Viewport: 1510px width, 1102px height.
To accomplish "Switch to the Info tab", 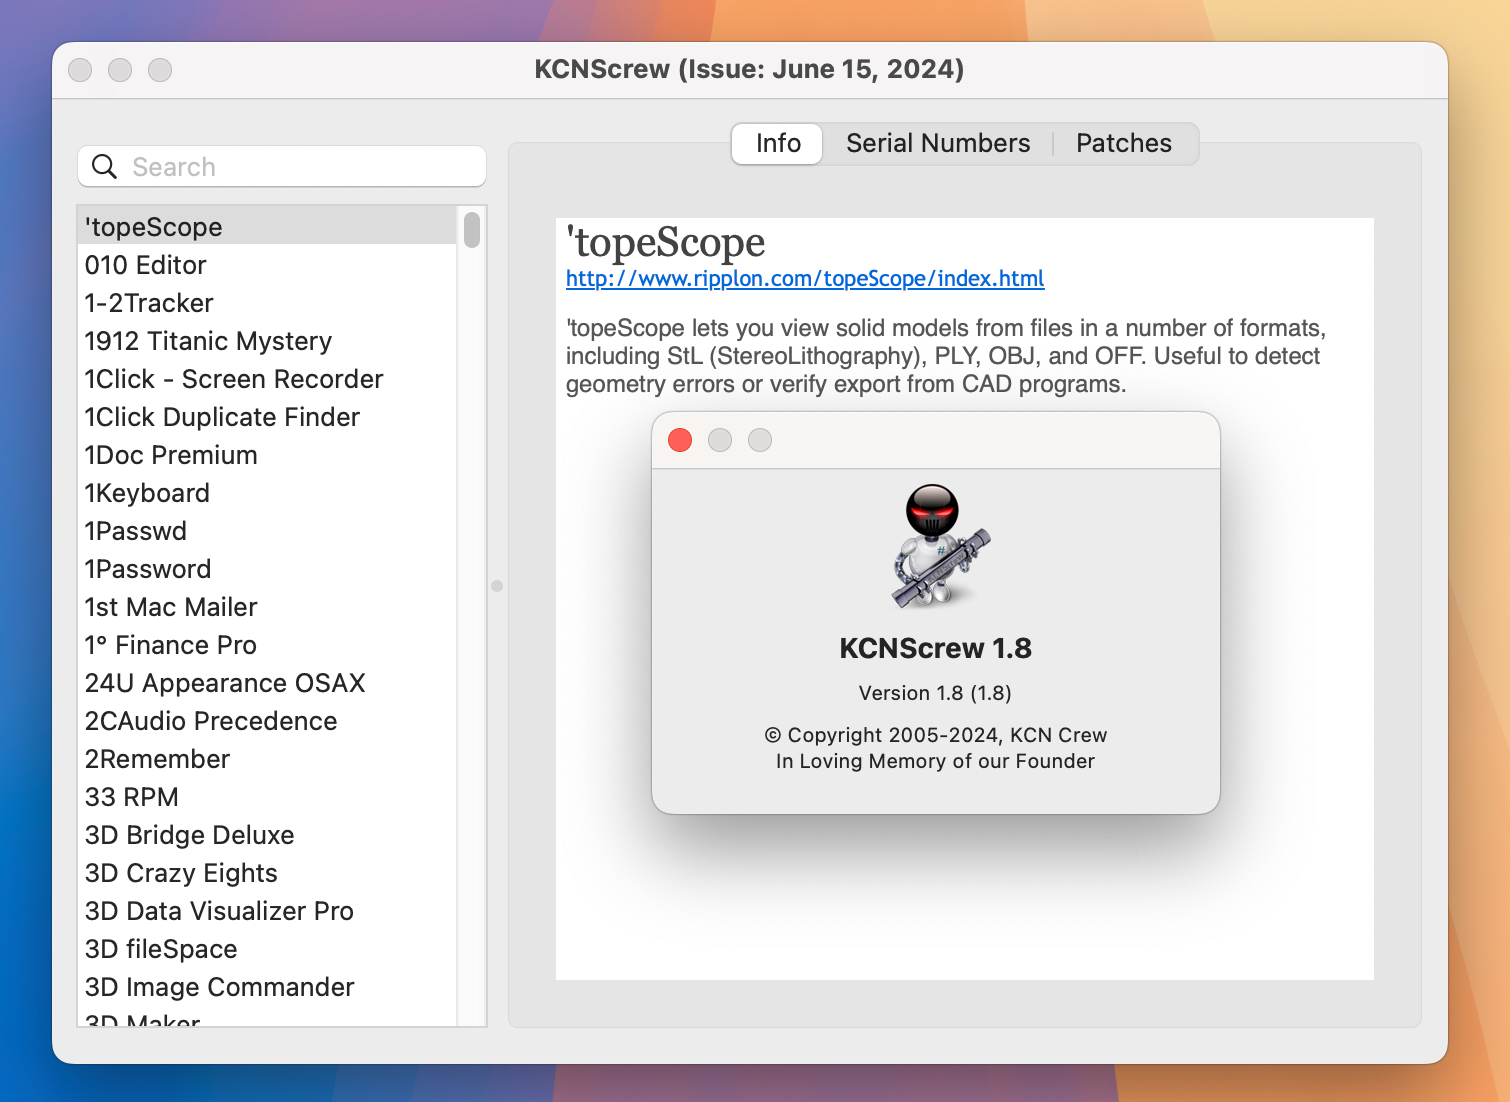I will pyautogui.click(x=778, y=143).
